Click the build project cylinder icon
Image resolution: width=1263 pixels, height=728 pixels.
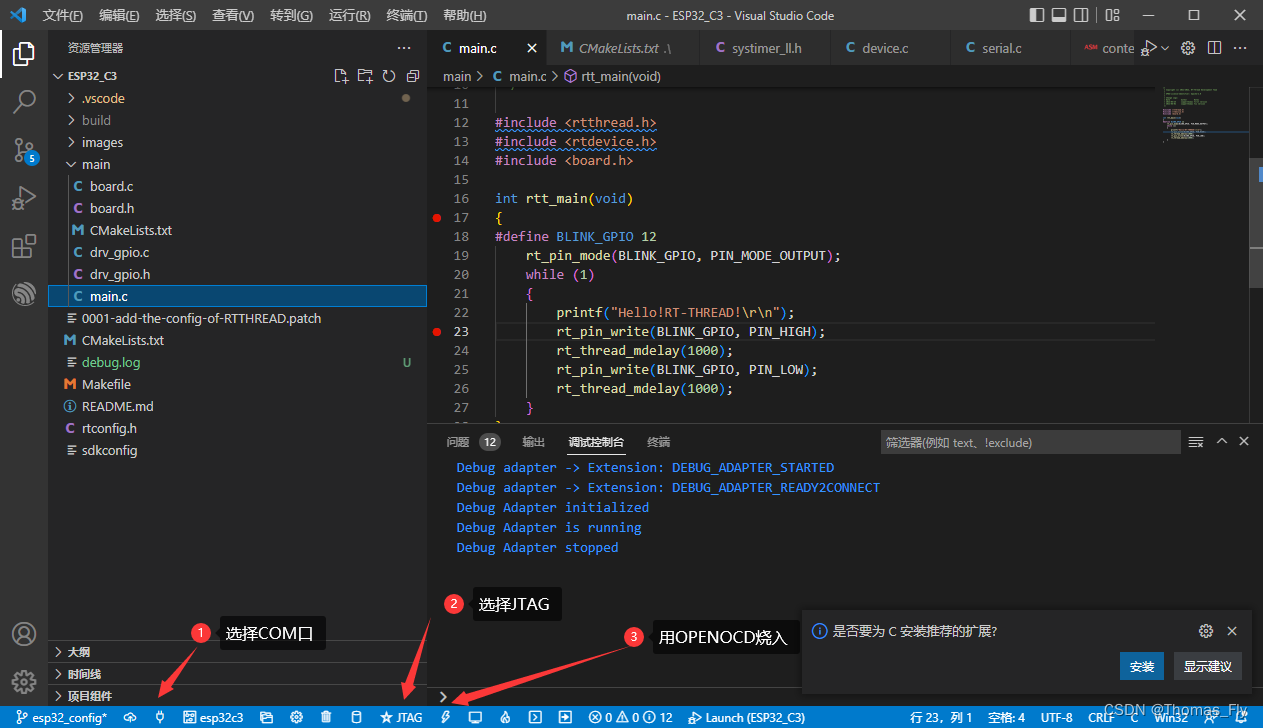(x=356, y=717)
